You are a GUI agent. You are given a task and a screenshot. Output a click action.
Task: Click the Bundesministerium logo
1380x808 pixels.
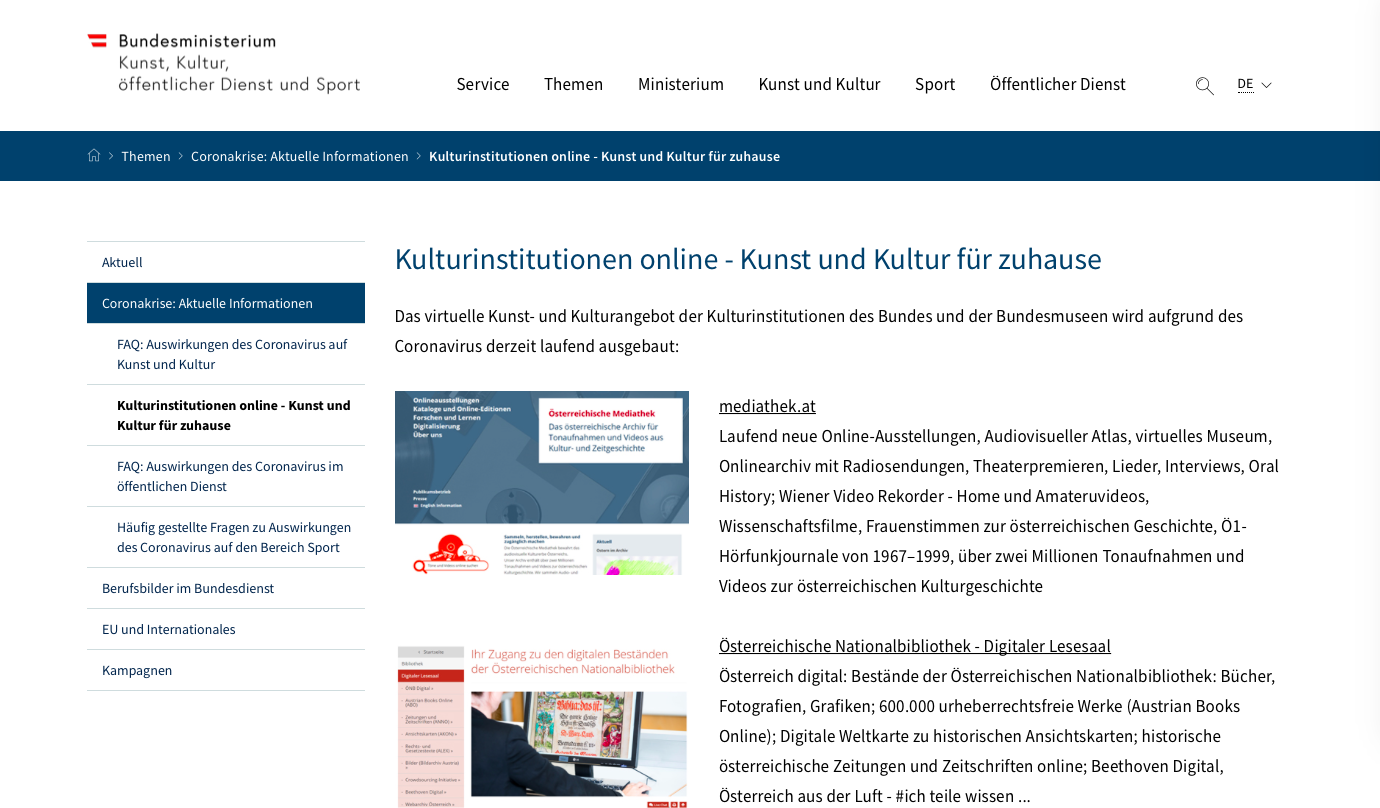[x=224, y=63]
